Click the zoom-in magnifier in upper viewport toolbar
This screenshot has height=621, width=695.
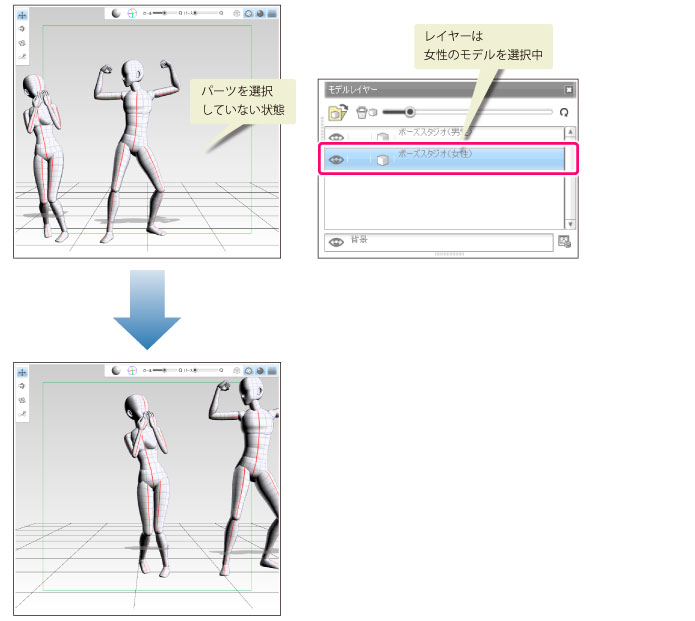pos(221,14)
